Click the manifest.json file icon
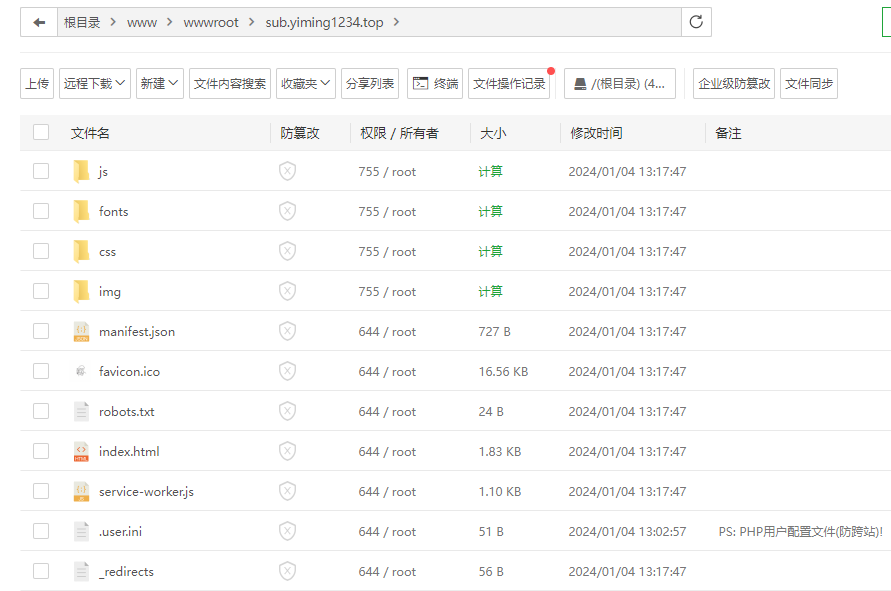This screenshot has height=591, width=891. click(81, 332)
